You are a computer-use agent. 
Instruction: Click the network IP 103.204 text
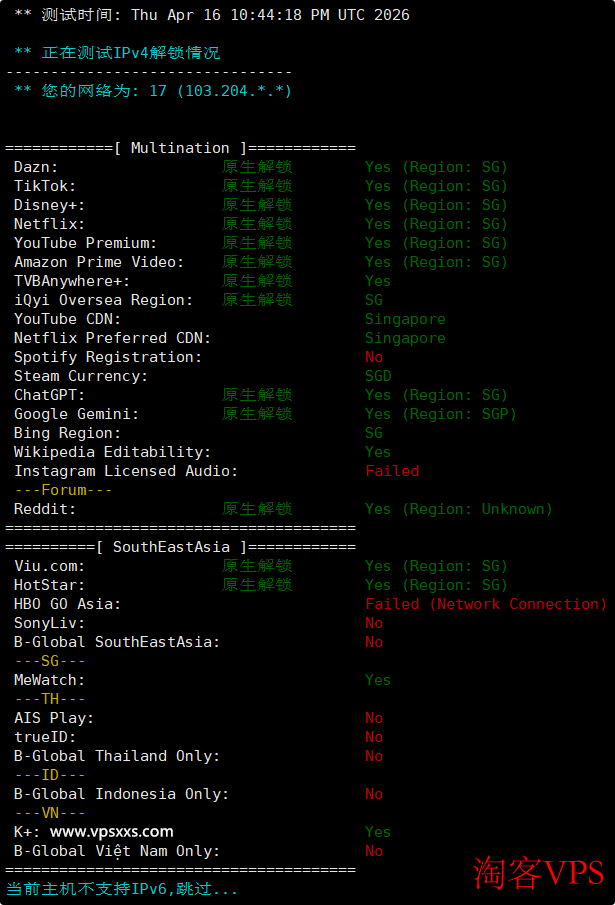pos(234,91)
